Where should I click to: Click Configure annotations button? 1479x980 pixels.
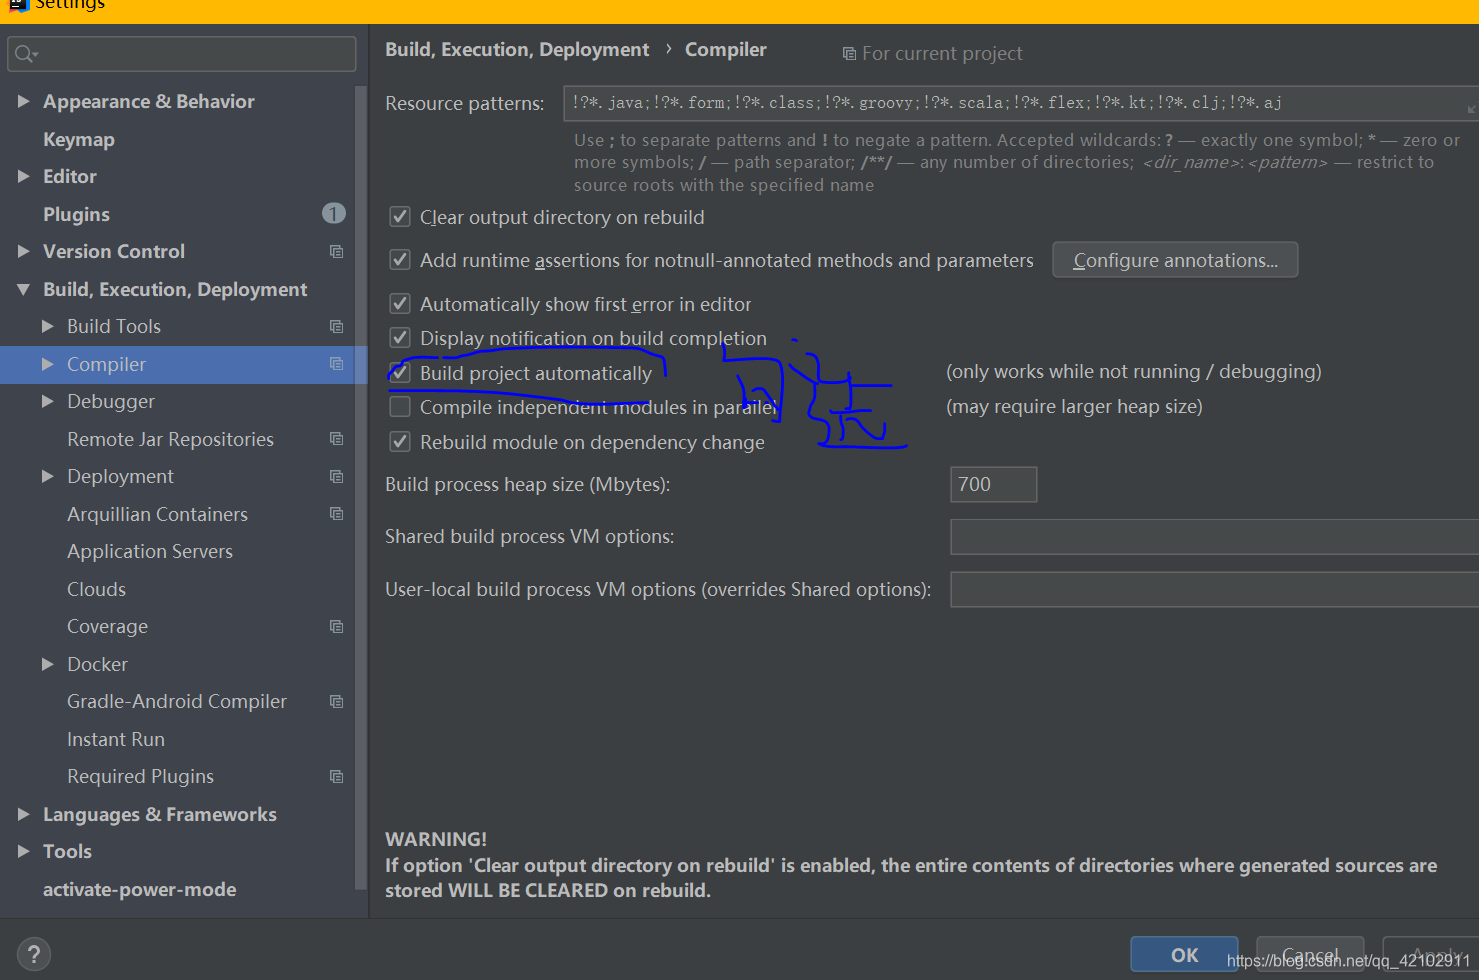point(1175,260)
